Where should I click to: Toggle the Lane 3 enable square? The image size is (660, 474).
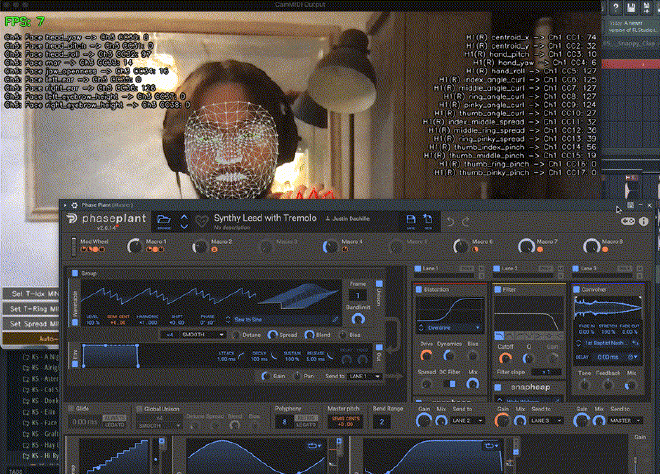point(575,268)
